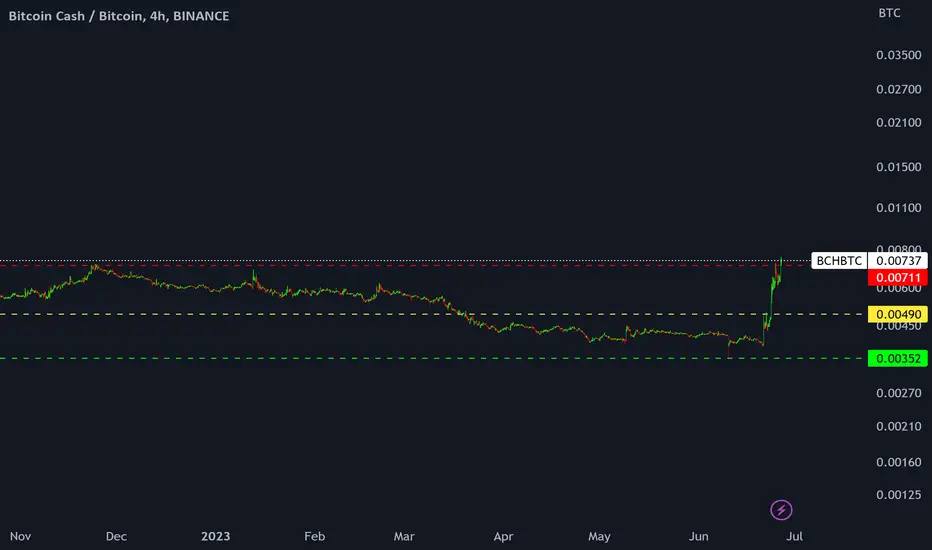
Task: Click the May label on time axis
Action: (x=599, y=536)
